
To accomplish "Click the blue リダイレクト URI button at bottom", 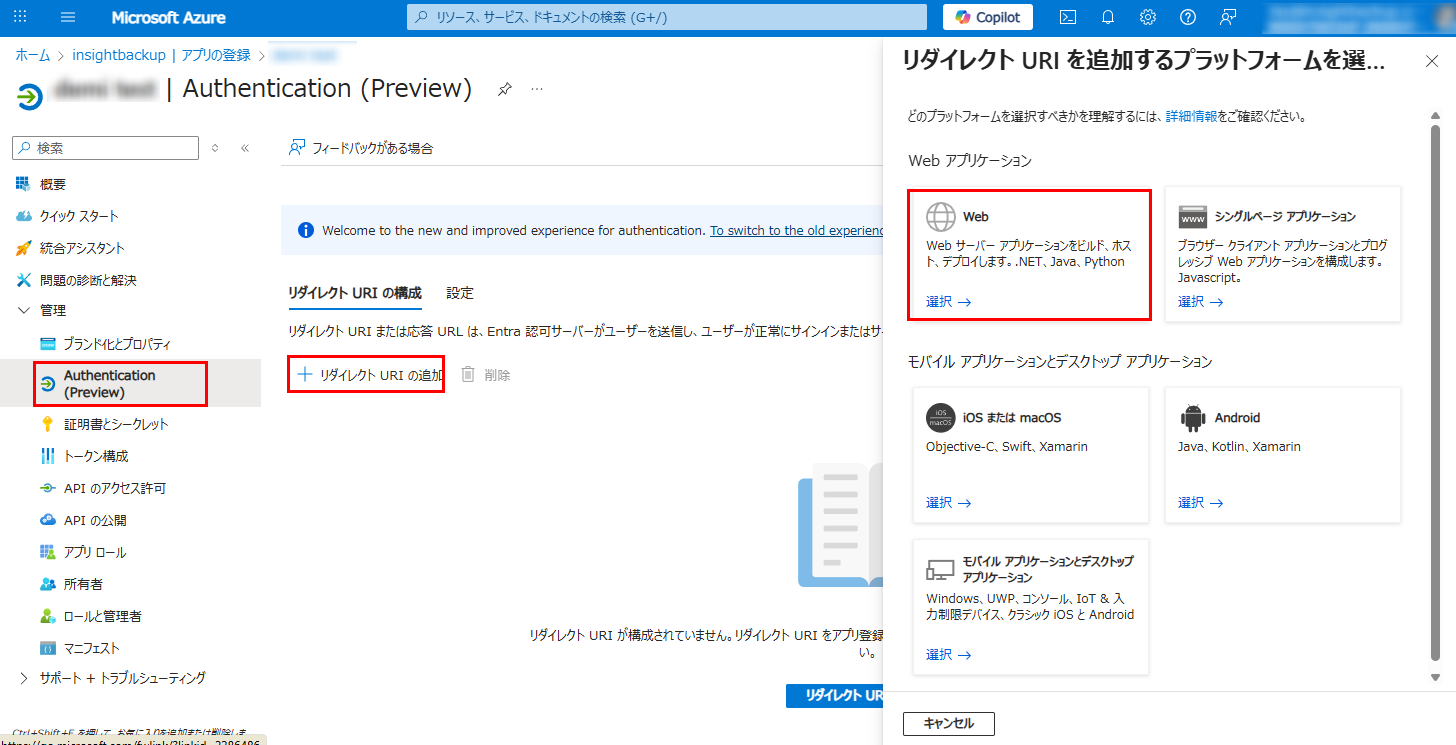I will coord(834,696).
